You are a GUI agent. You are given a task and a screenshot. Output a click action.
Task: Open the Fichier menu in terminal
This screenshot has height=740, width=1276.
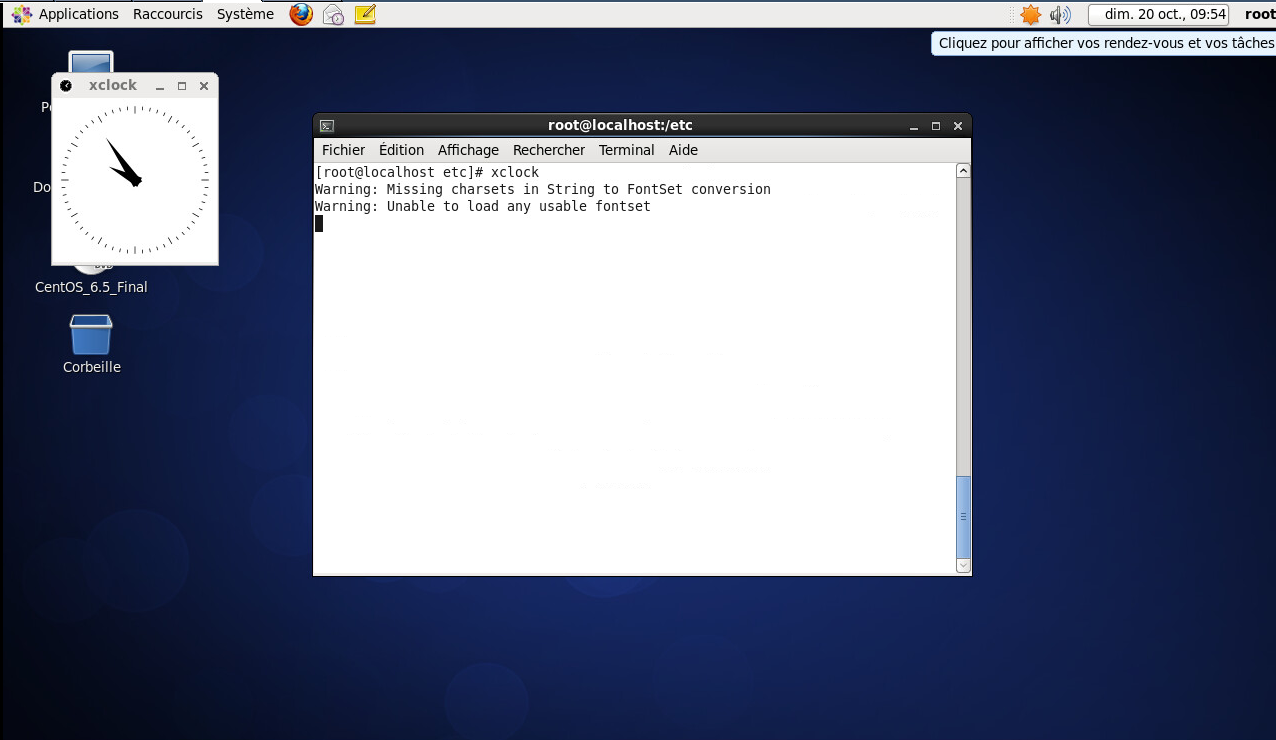coord(343,150)
